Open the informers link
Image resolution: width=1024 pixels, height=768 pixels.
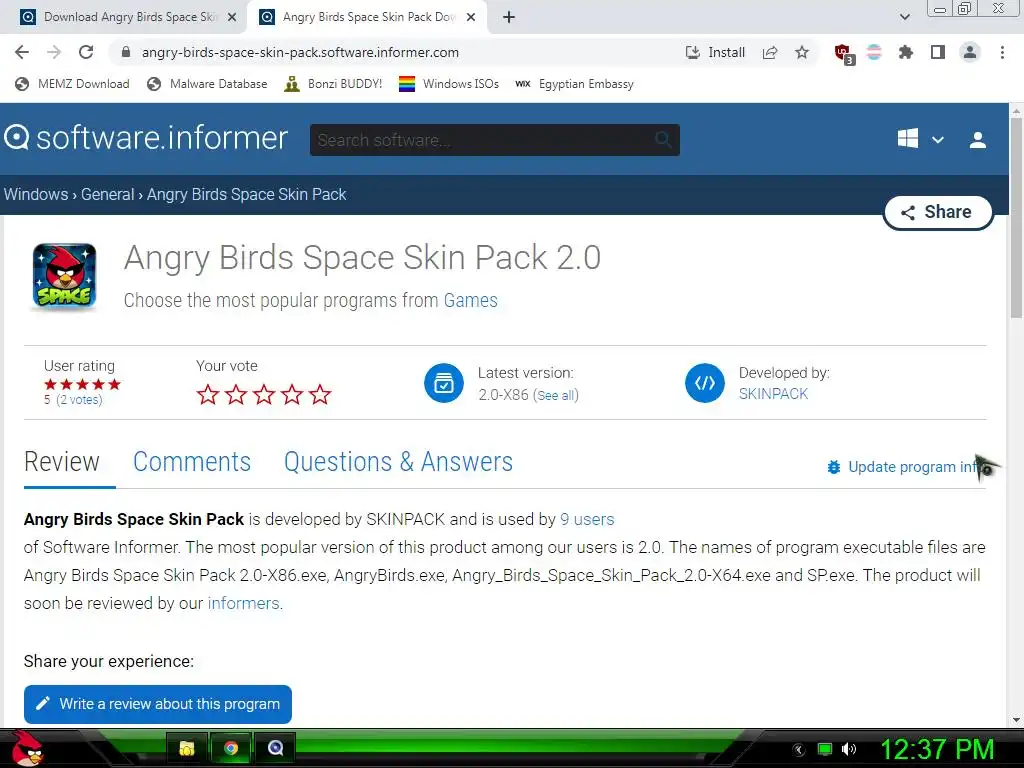tap(243, 603)
